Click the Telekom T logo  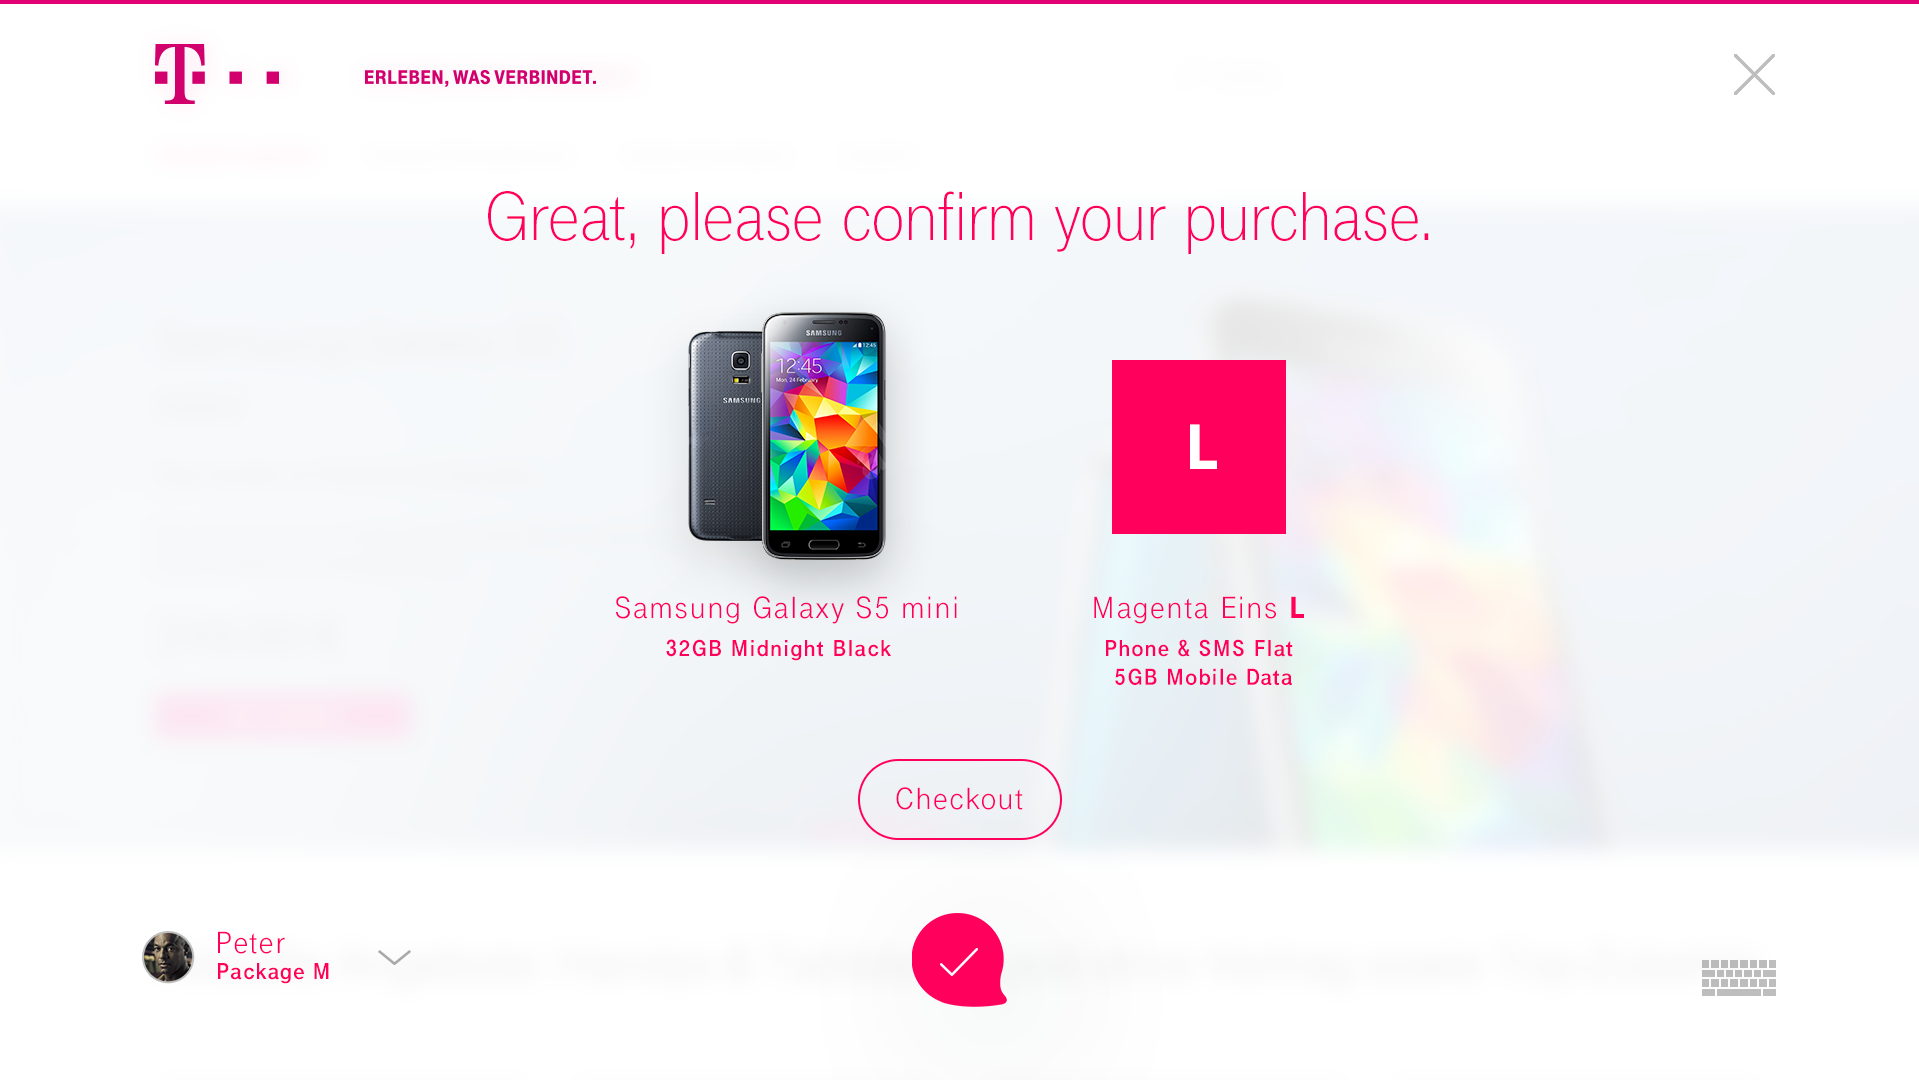tap(180, 74)
